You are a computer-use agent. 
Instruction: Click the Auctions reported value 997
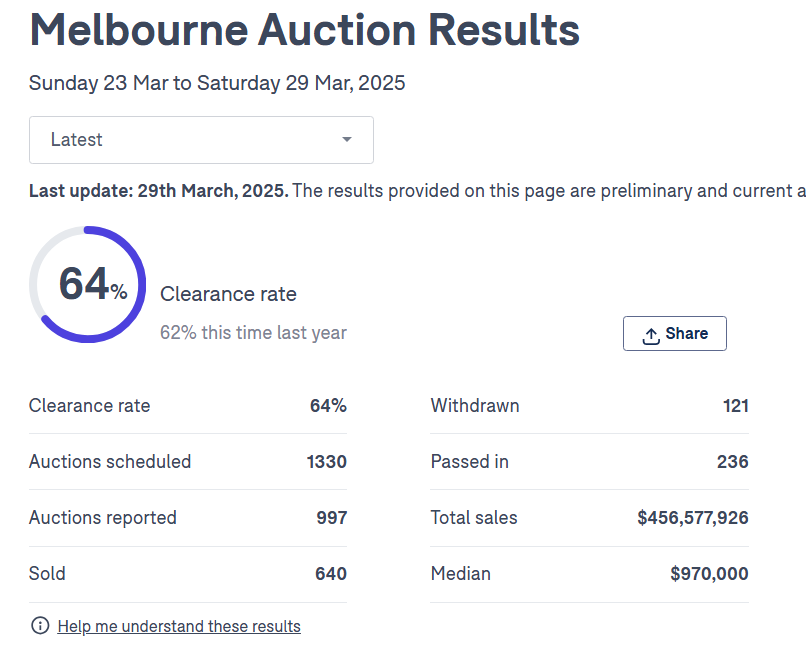[332, 518]
